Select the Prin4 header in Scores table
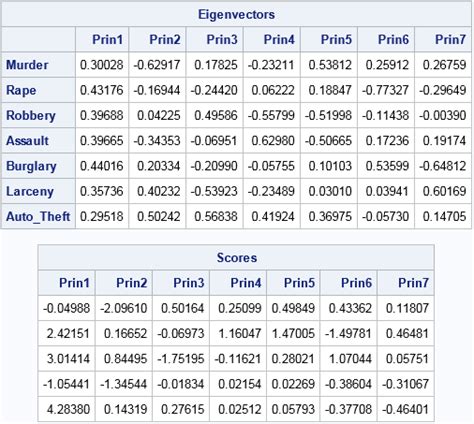Screen dimensions: 474x424 (246, 283)
